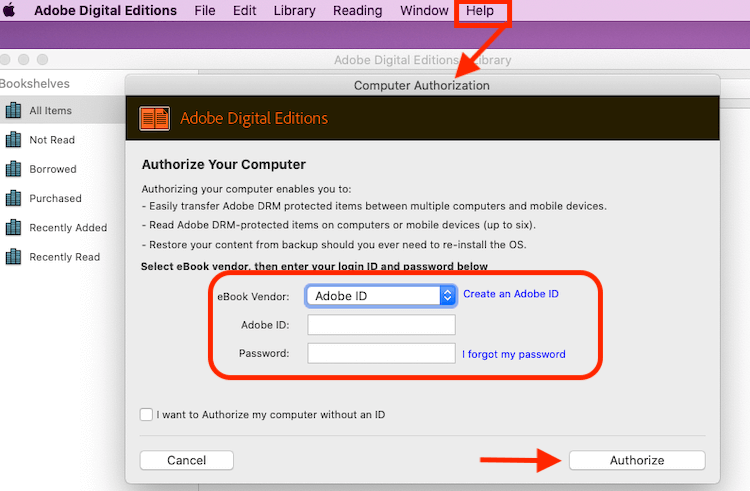Click the Bookshelves header in sidebar

(34, 84)
